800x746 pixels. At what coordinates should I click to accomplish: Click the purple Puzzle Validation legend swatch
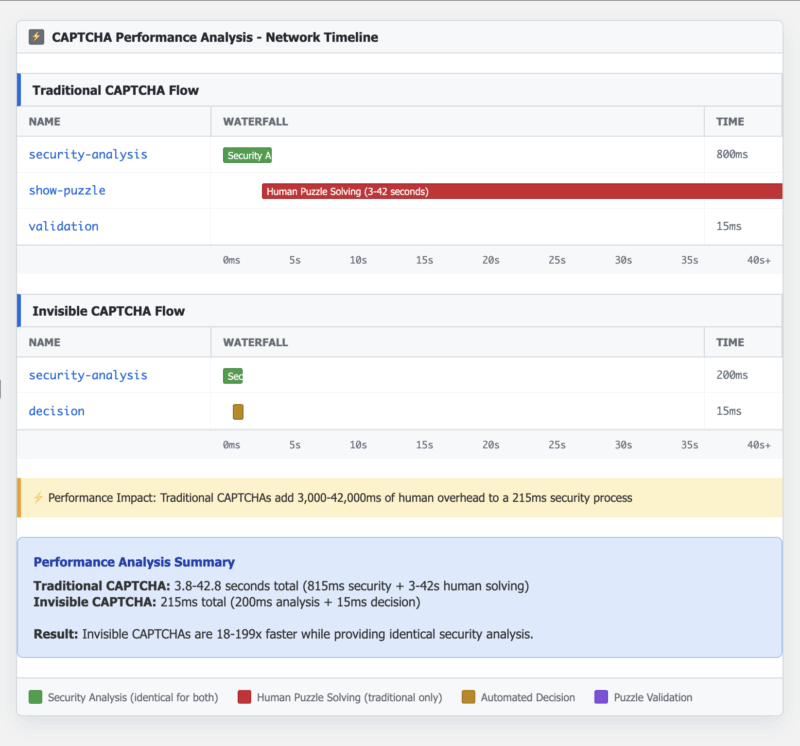601,697
